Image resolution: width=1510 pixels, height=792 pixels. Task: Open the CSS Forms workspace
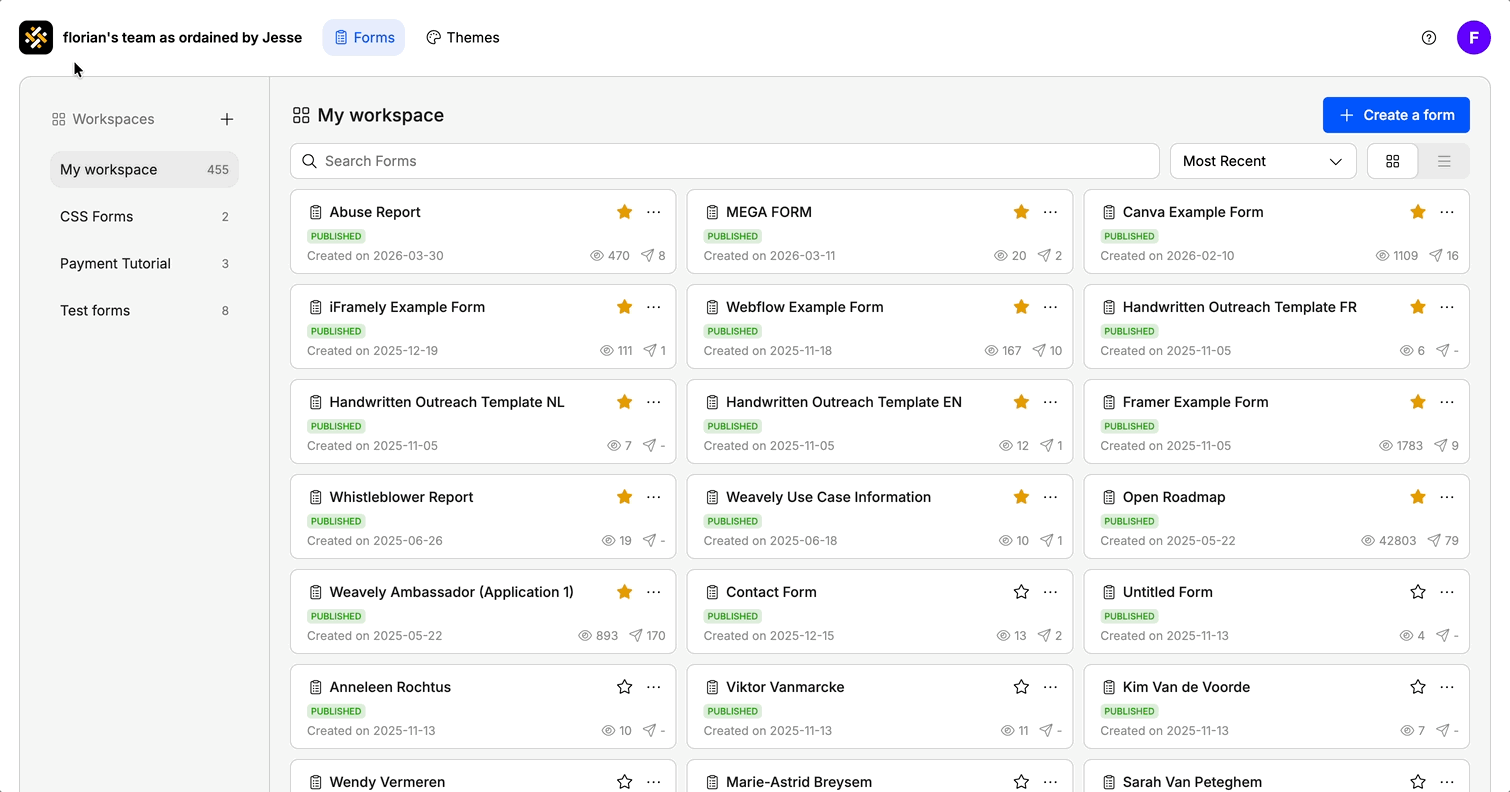pos(144,217)
